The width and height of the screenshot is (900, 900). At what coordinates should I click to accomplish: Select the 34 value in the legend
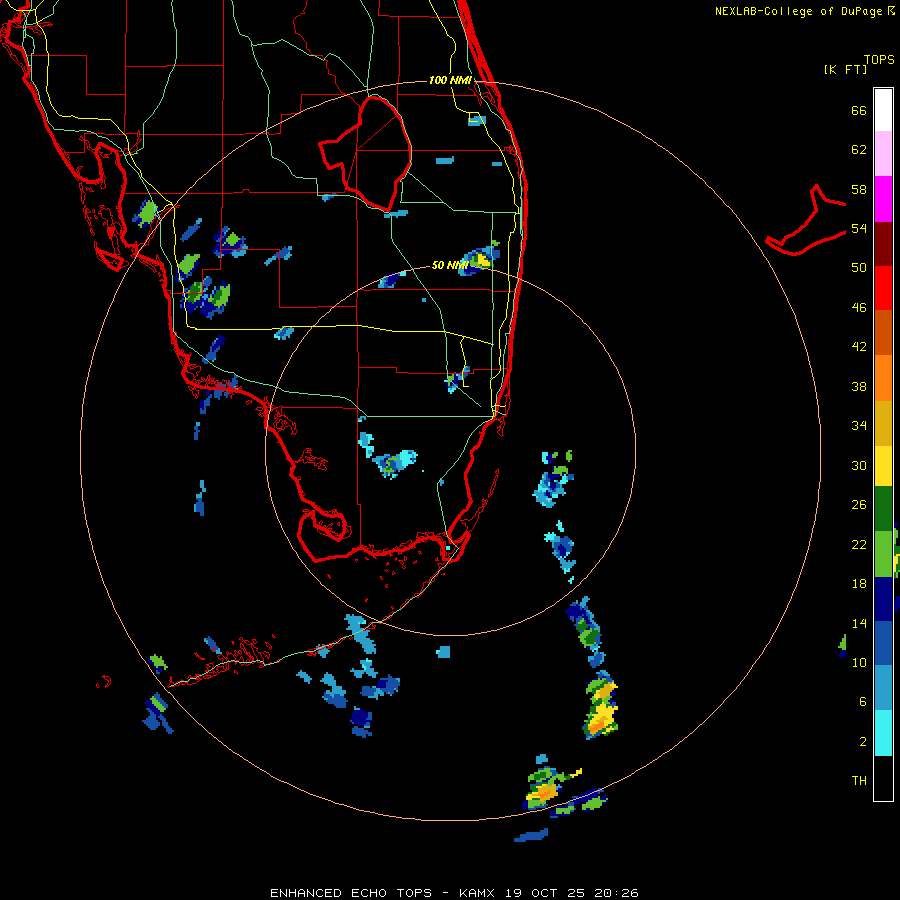point(859,426)
